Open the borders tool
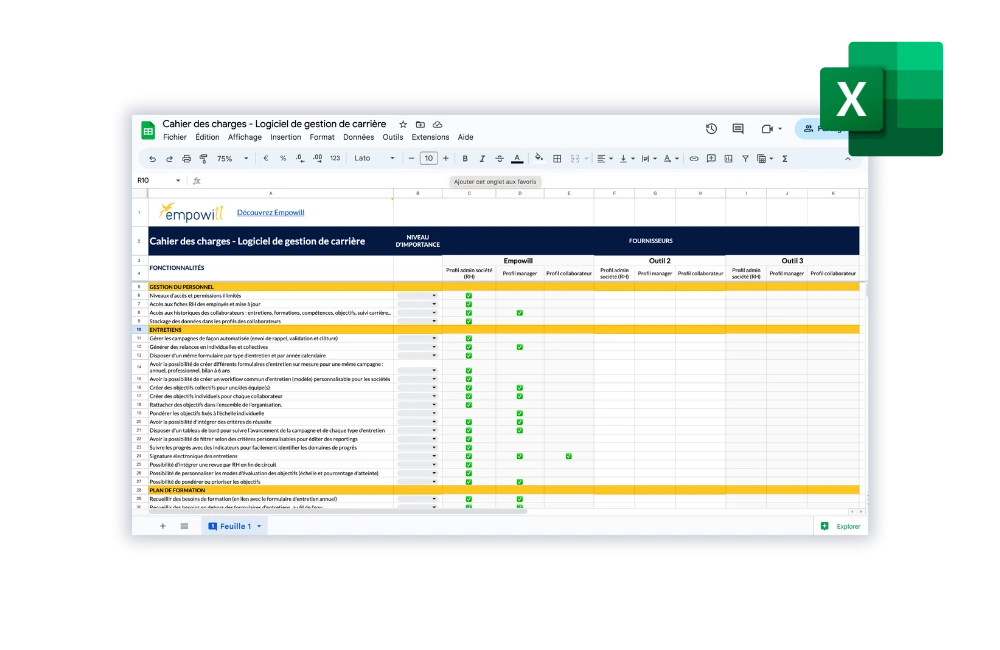This screenshot has width=1000, height=650. [x=557, y=158]
